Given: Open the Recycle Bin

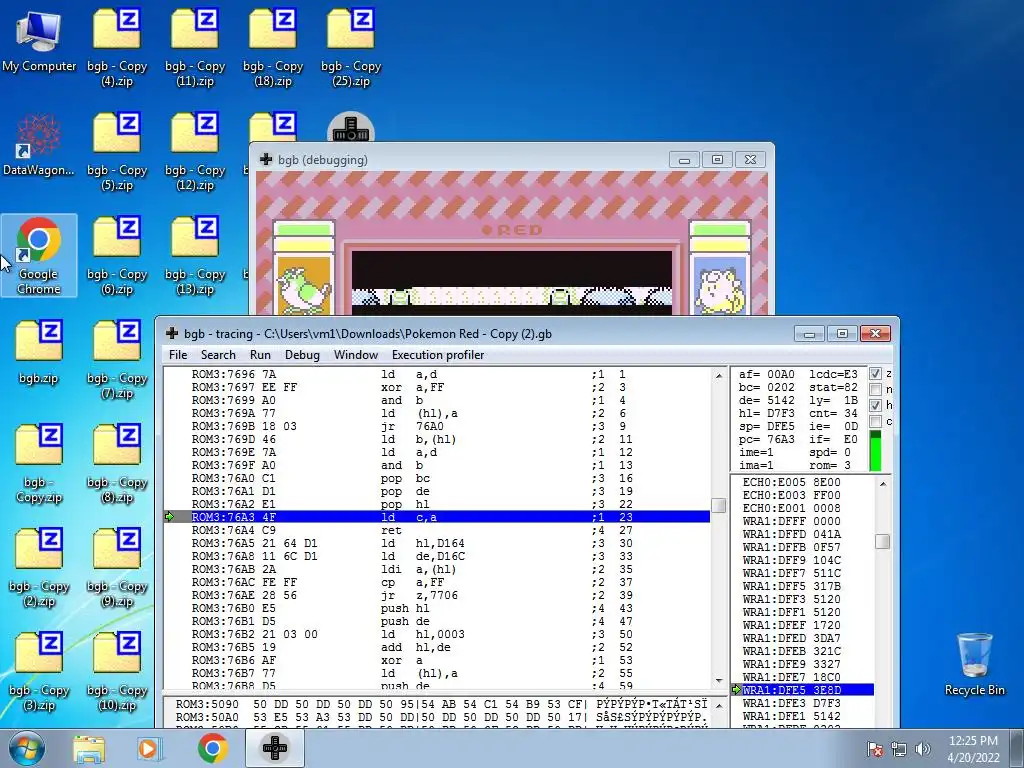Looking at the screenshot, I should [974, 664].
